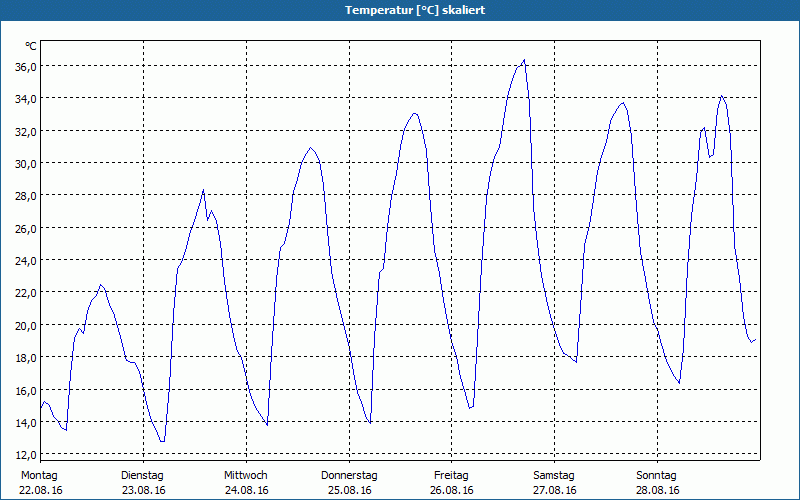Image resolution: width=800 pixels, height=500 pixels.
Task: Click the Donnerstag day label
Action: 349,476
